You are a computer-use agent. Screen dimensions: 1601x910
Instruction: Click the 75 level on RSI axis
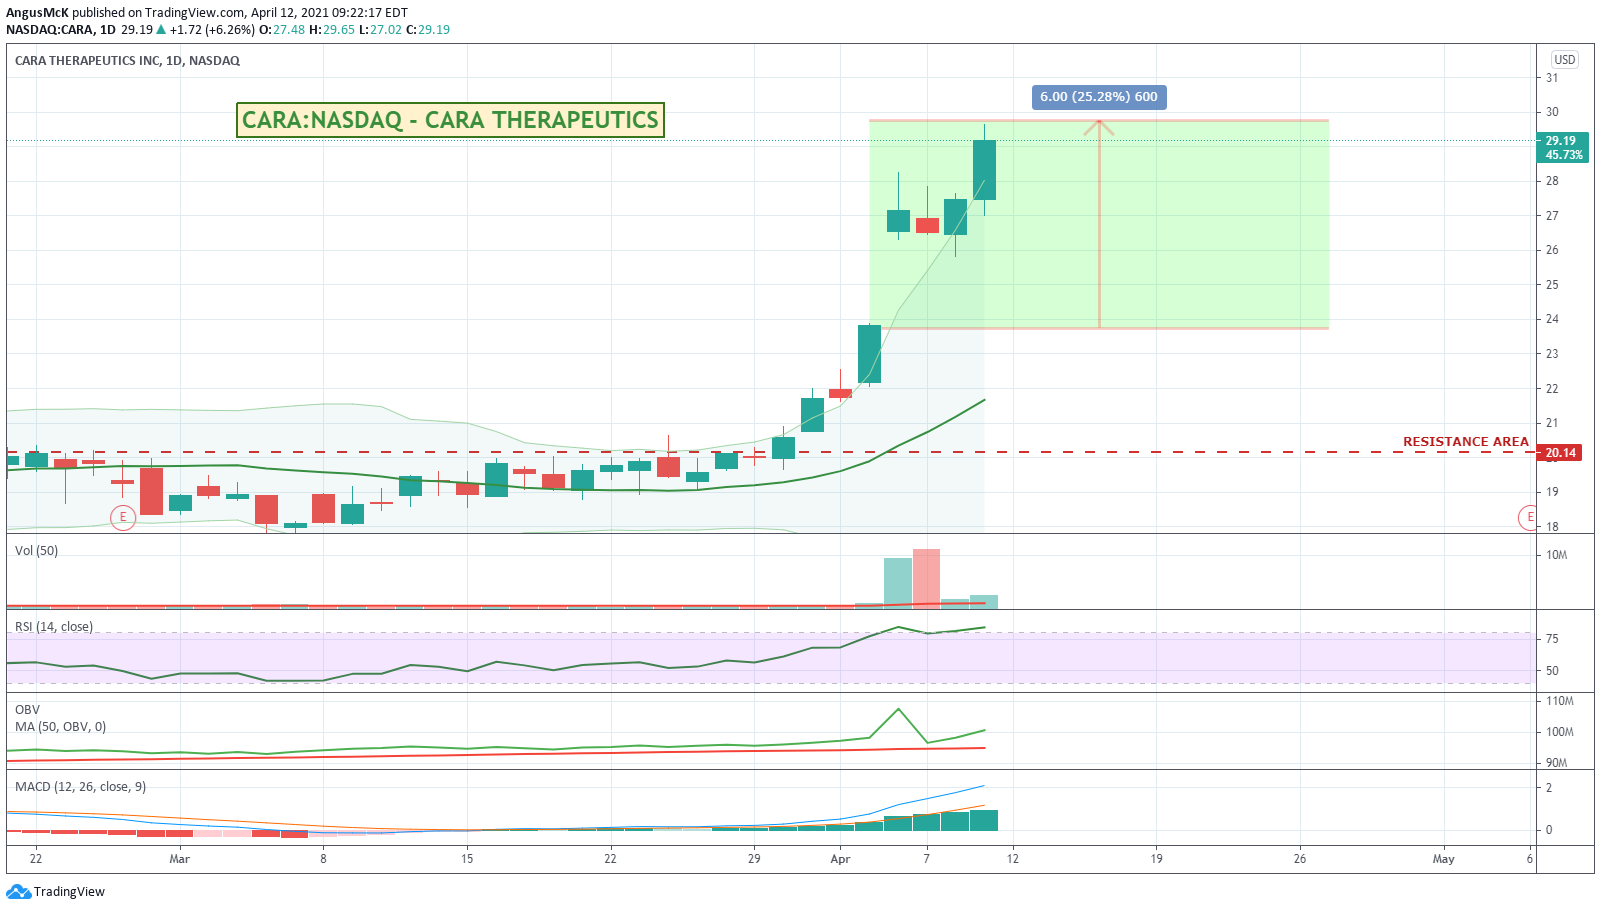coord(1552,639)
